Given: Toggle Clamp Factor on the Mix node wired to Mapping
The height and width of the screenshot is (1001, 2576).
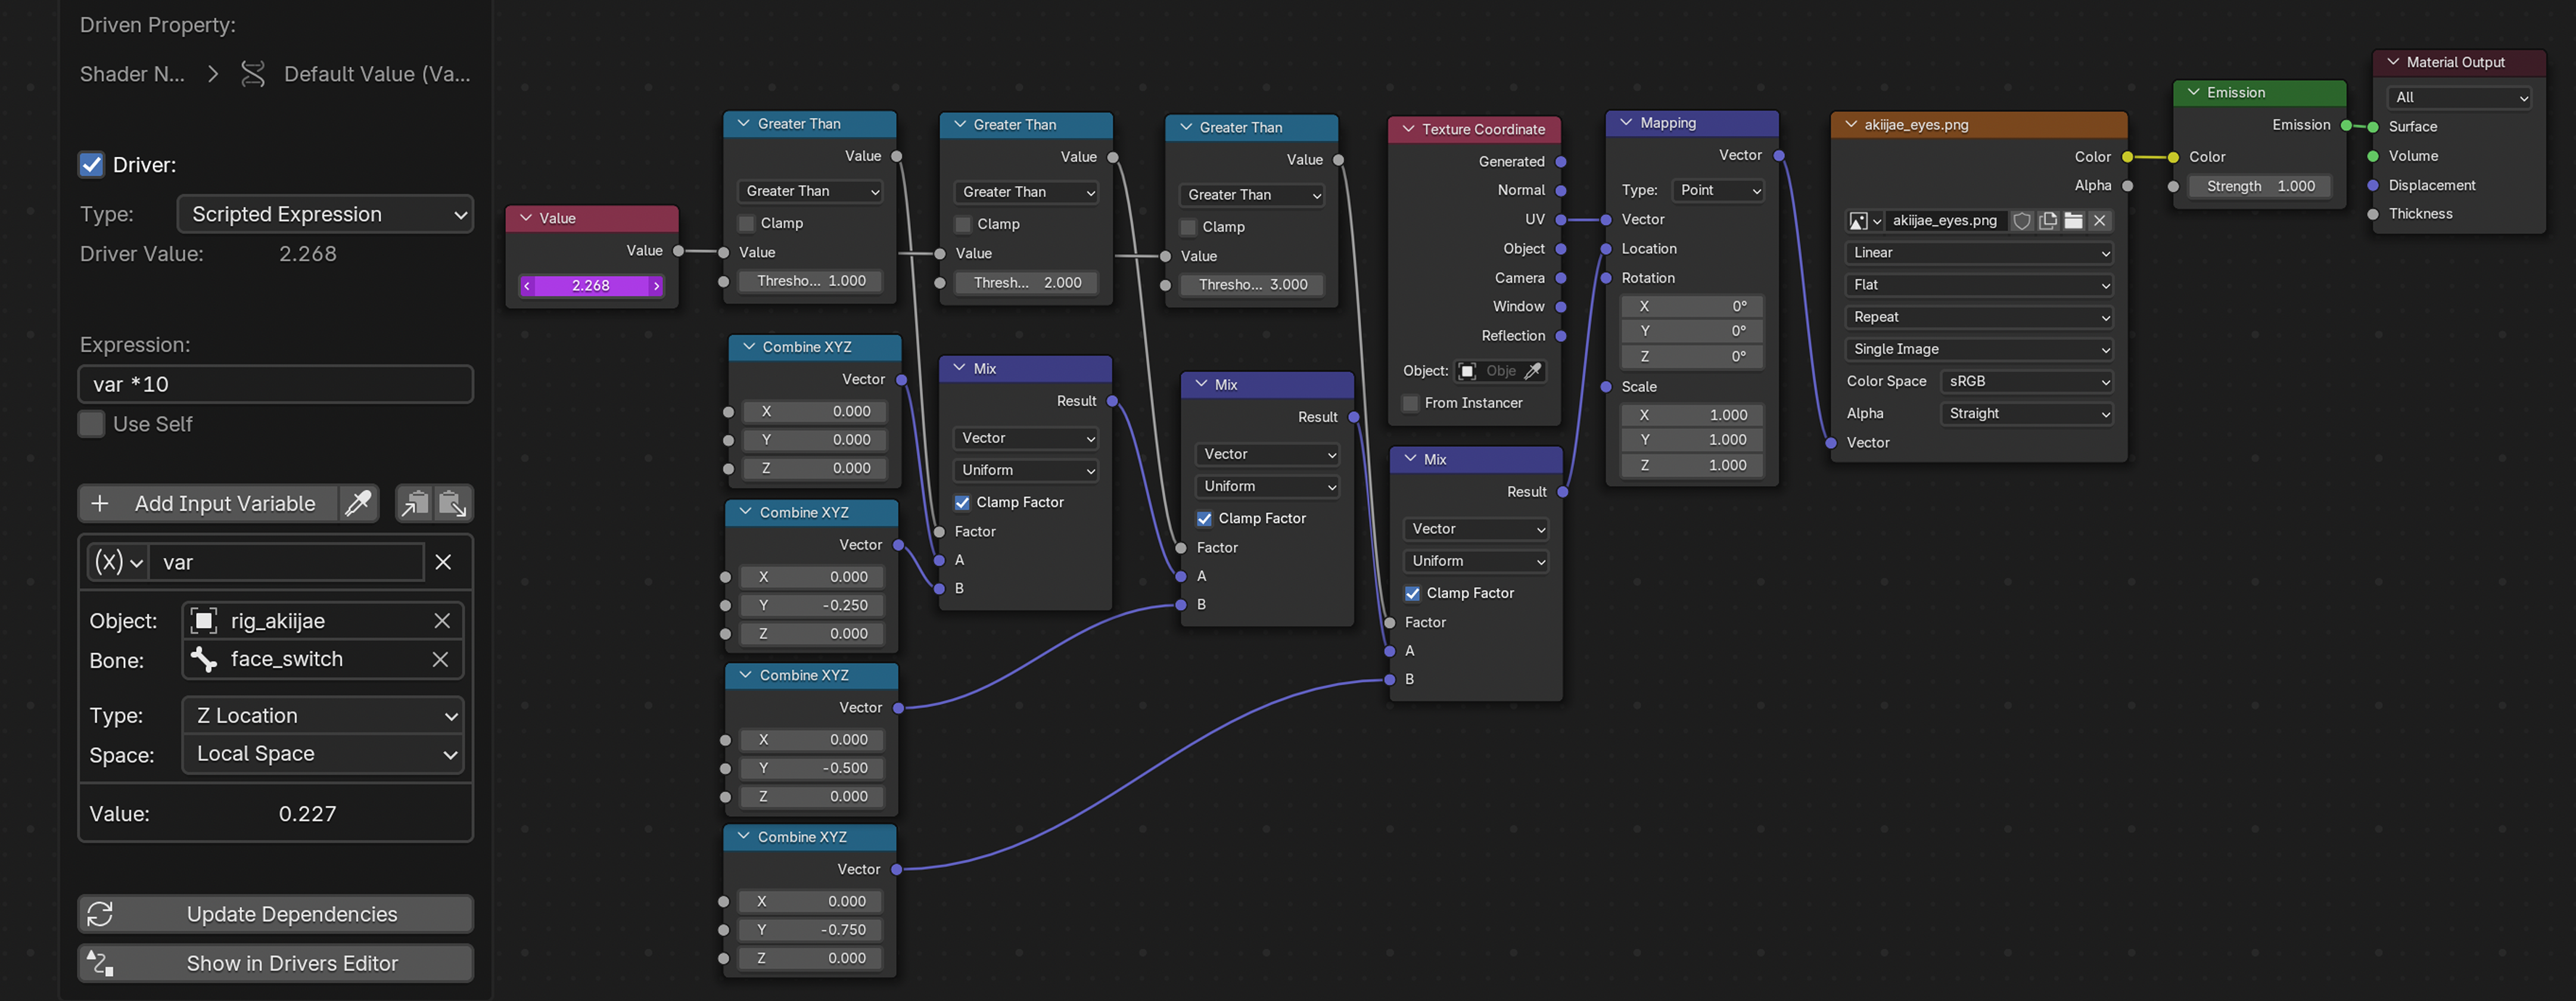Looking at the screenshot, I should 1412,593.
